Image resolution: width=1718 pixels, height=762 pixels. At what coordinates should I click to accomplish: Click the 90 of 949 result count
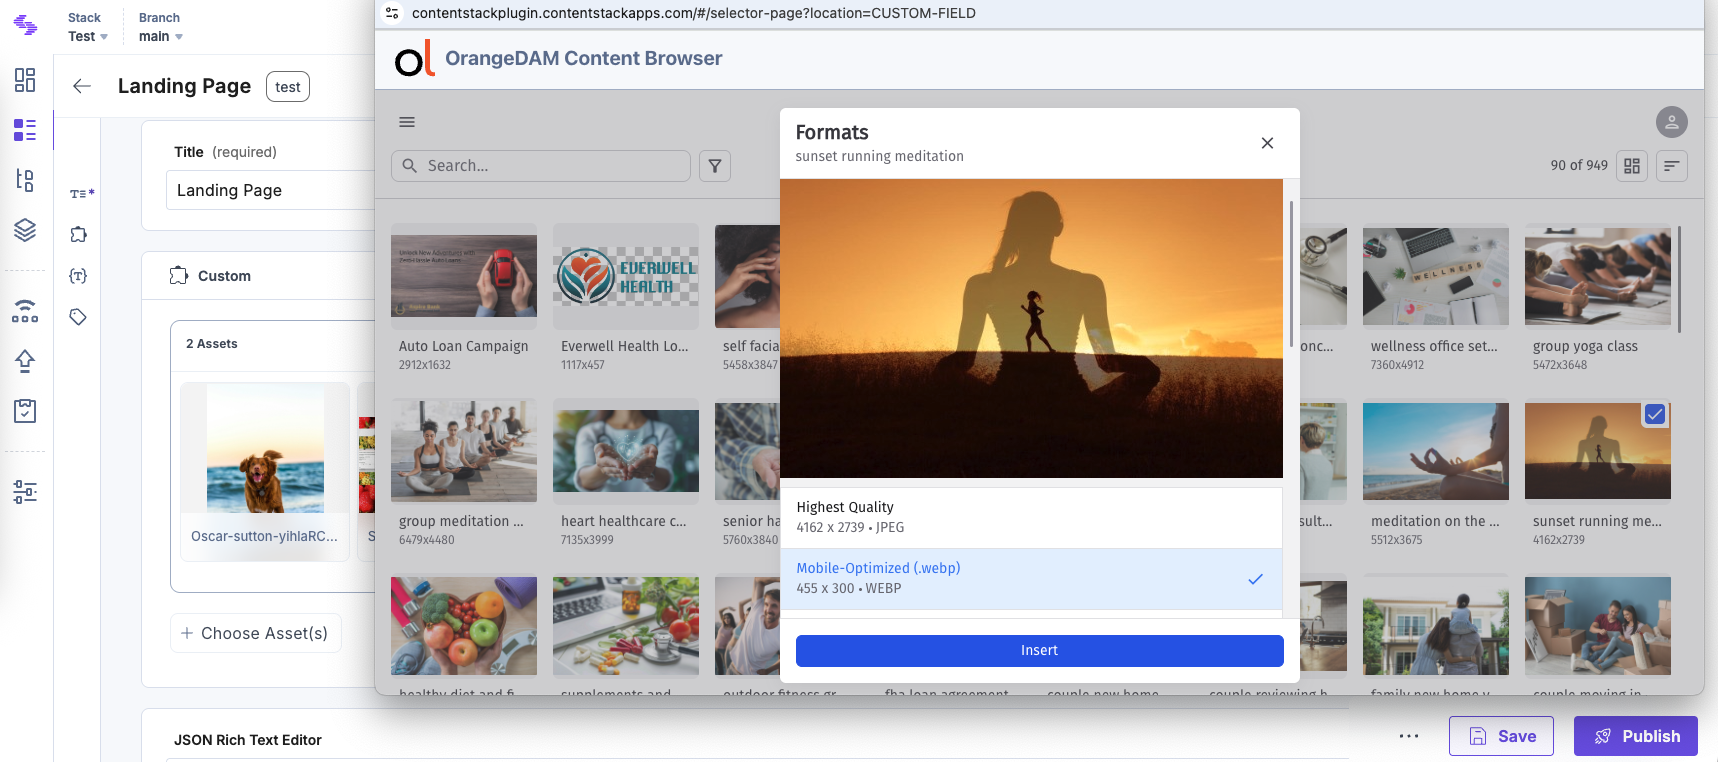1579,166
